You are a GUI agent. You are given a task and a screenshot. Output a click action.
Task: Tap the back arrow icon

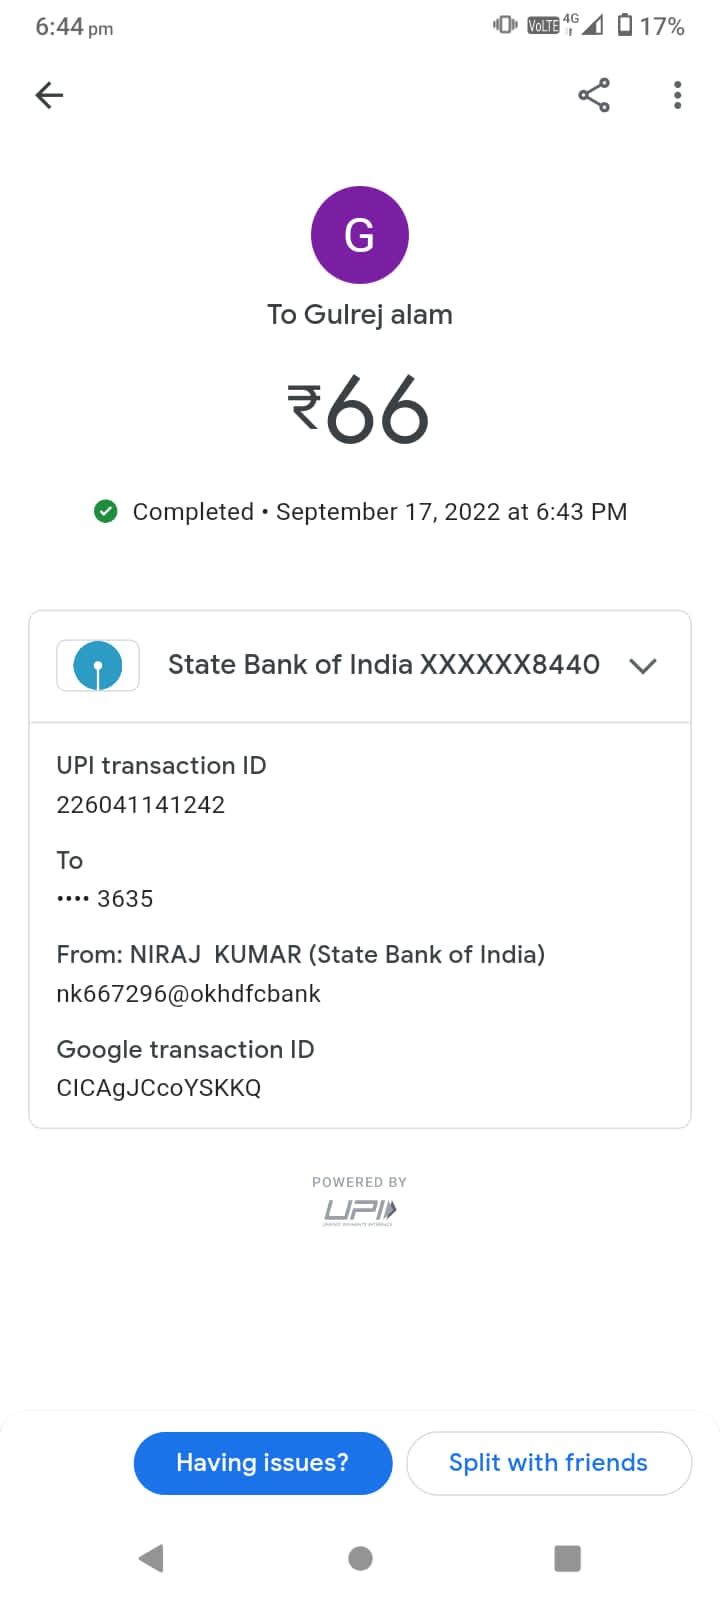point(49,95)
